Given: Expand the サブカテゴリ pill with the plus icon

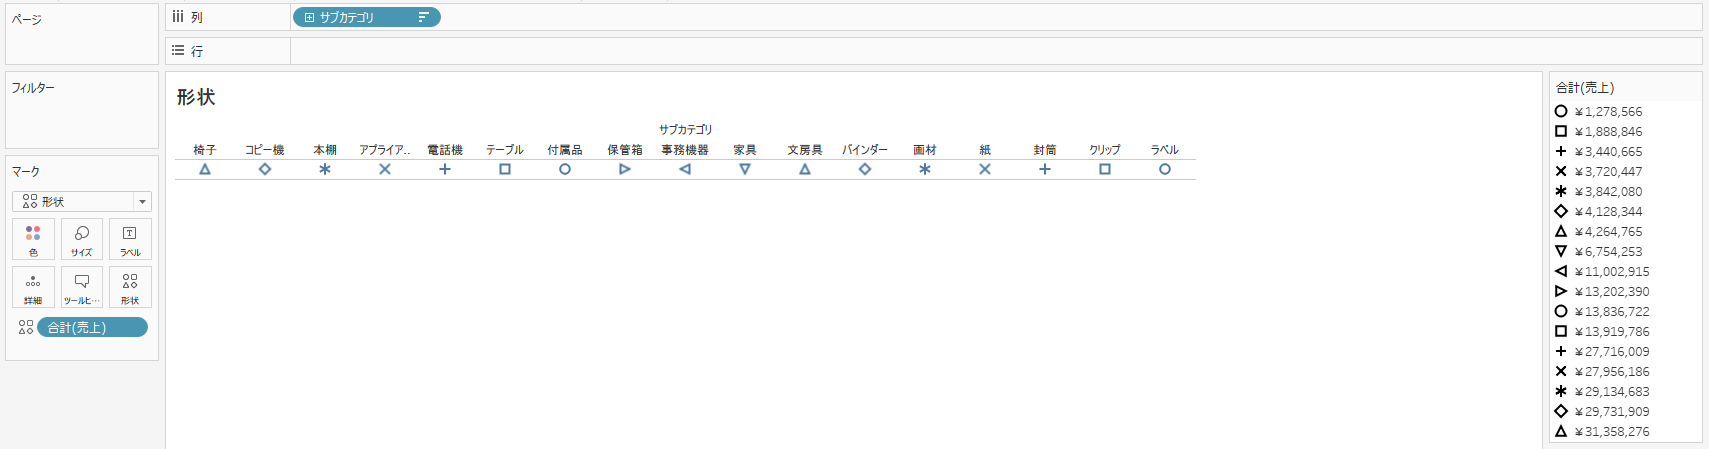Looking at the screenshot, I should point(309,17).
